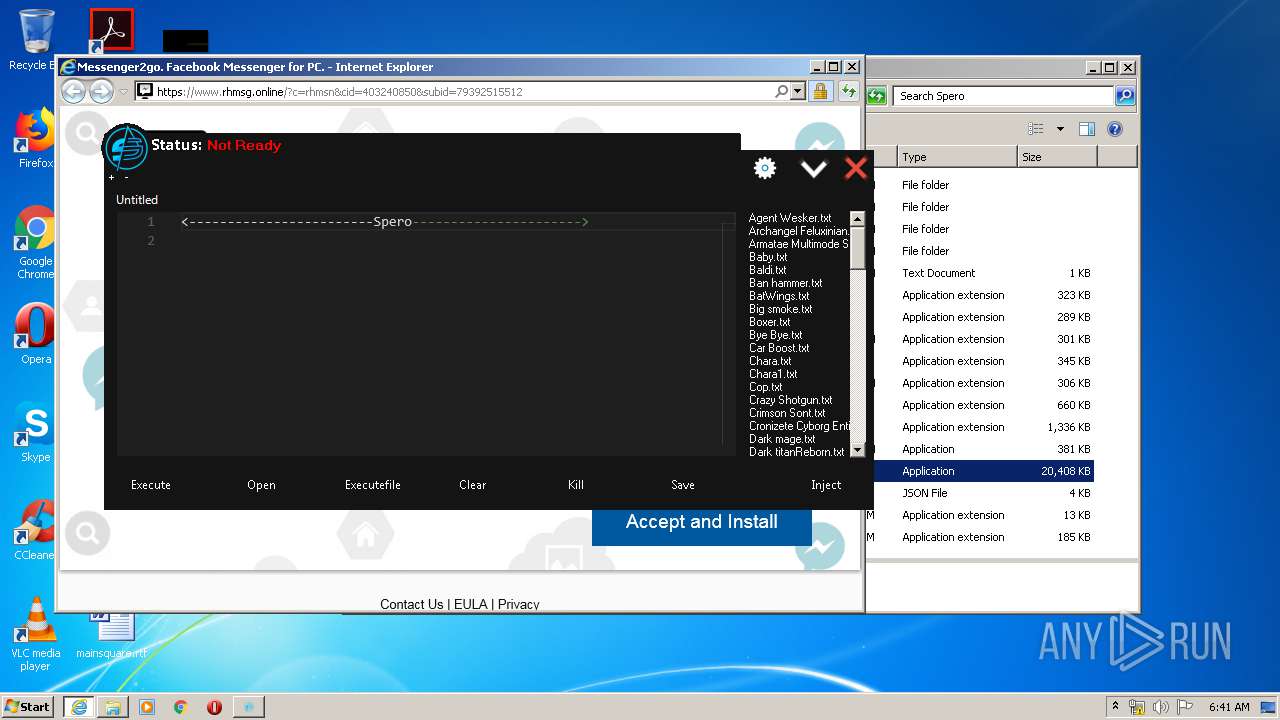Click Opera taskbar icon
The image size is (1280, 720).
click(x=214, y=707)
